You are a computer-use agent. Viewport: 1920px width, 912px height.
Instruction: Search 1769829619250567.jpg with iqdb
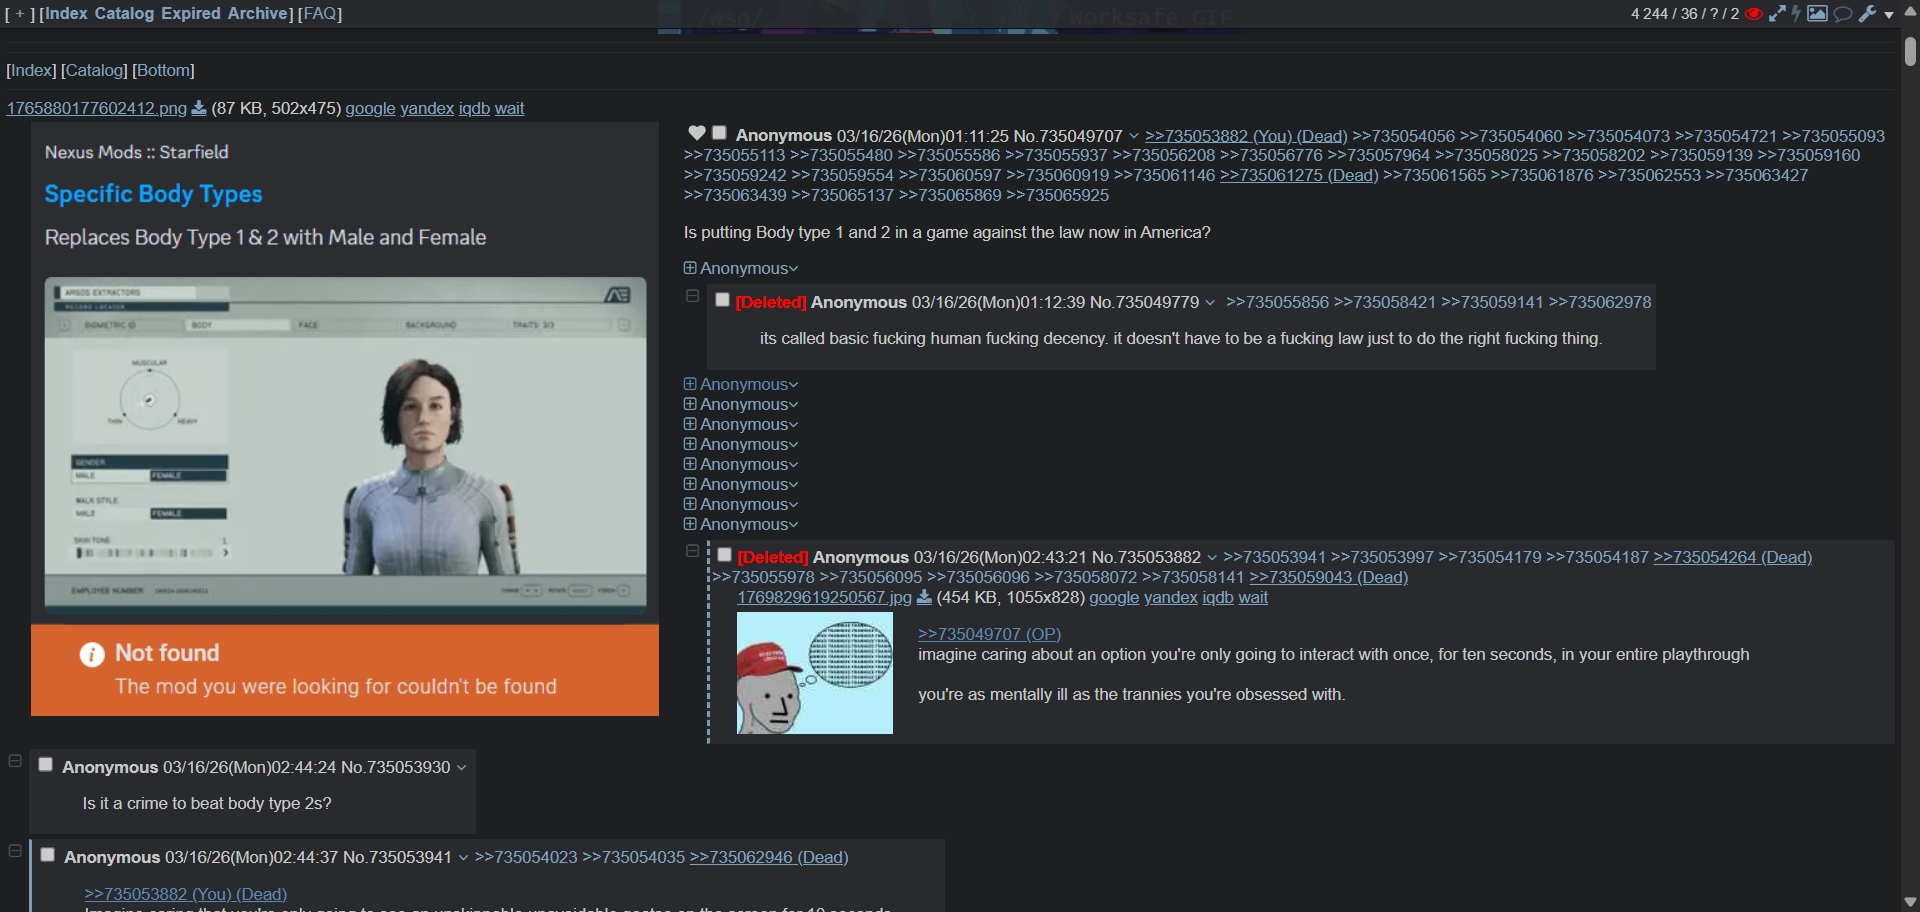(1218, 597)
